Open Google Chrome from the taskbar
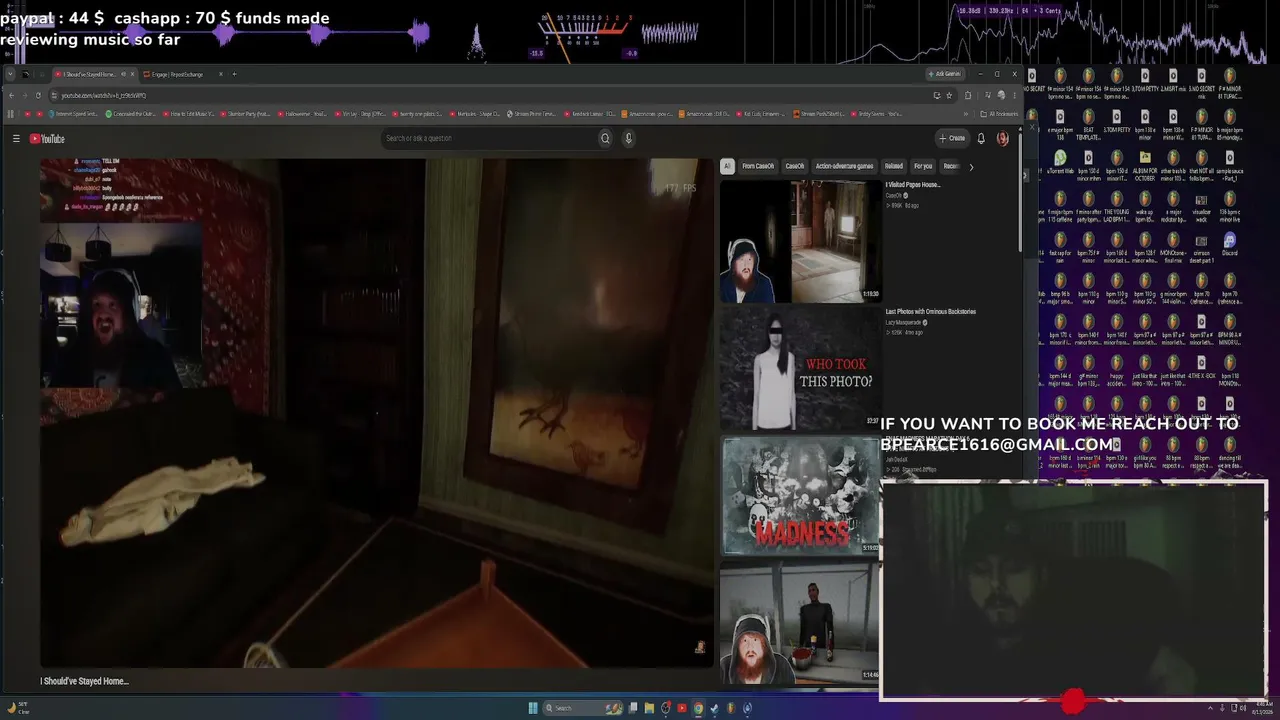This screenshot has width=1280, height=720. [698, 708]
